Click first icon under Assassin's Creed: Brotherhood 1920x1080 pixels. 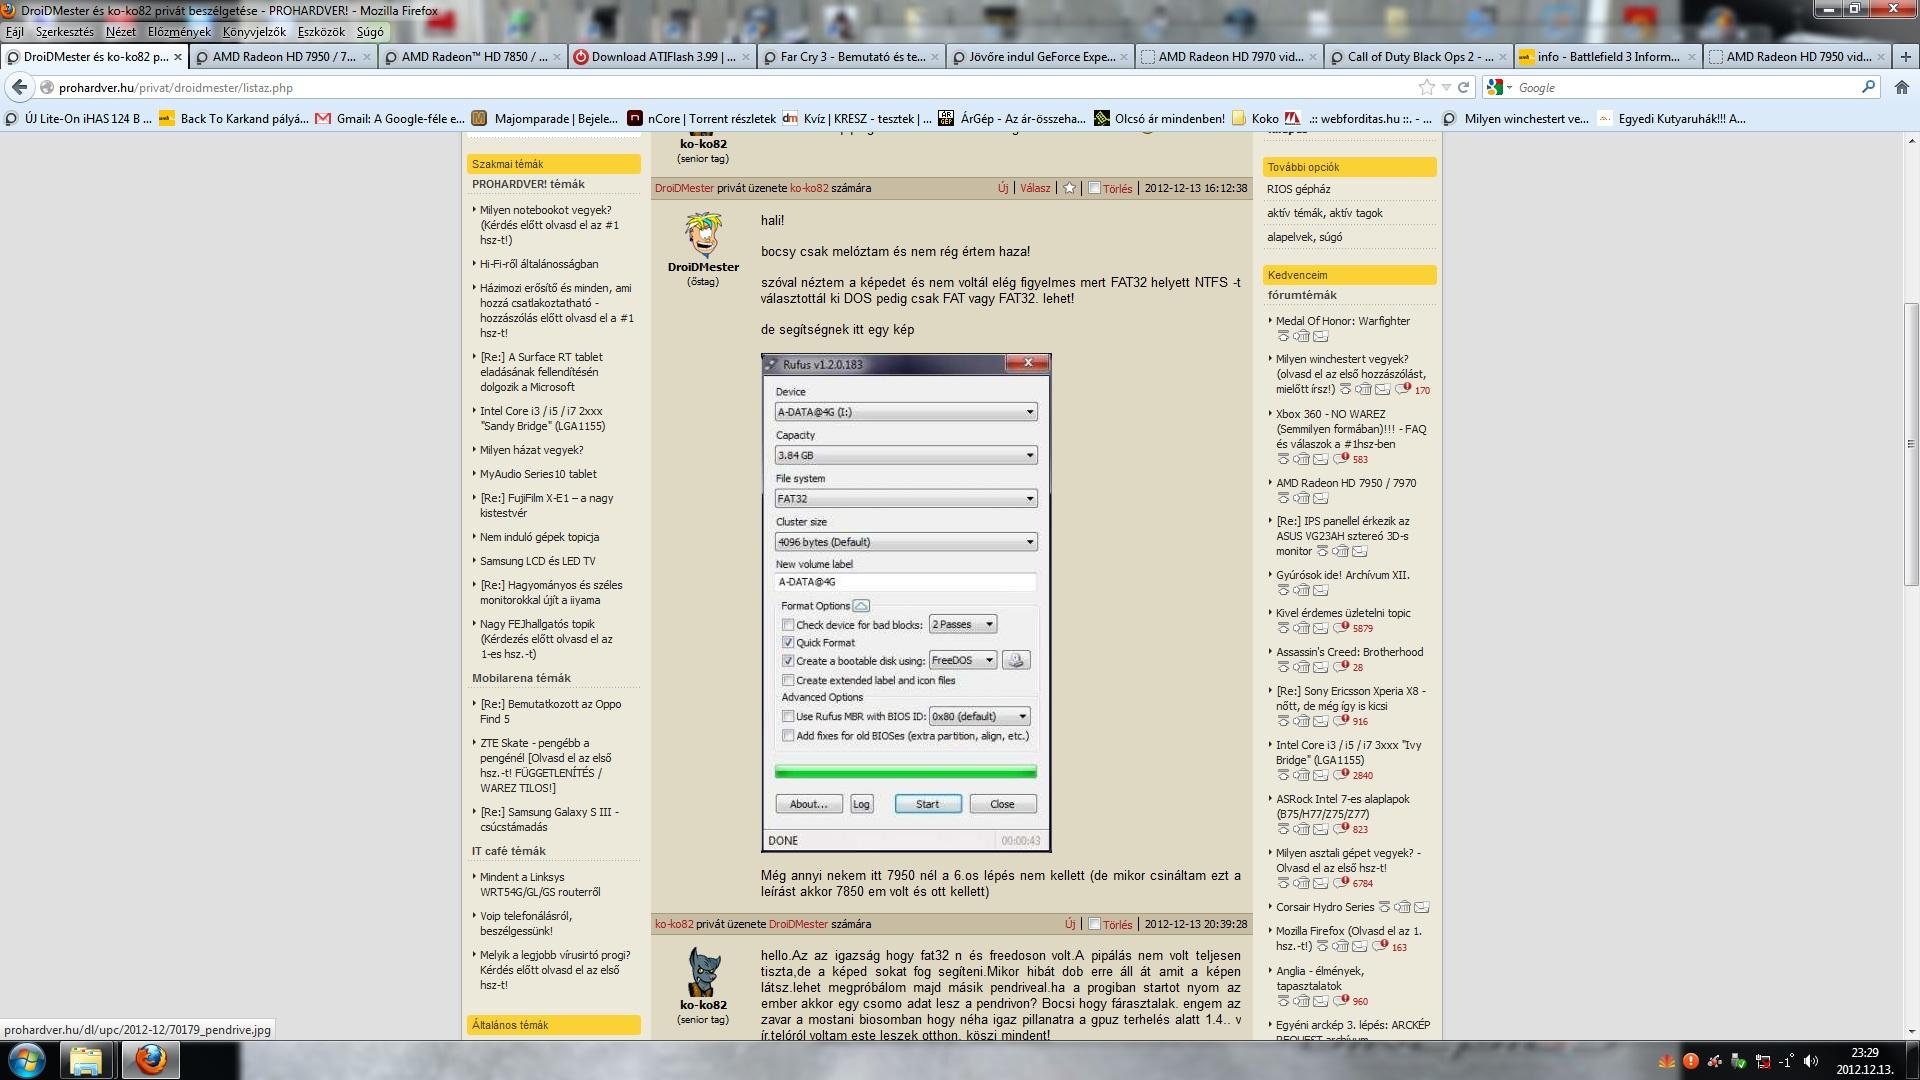tap(1283, 668)
